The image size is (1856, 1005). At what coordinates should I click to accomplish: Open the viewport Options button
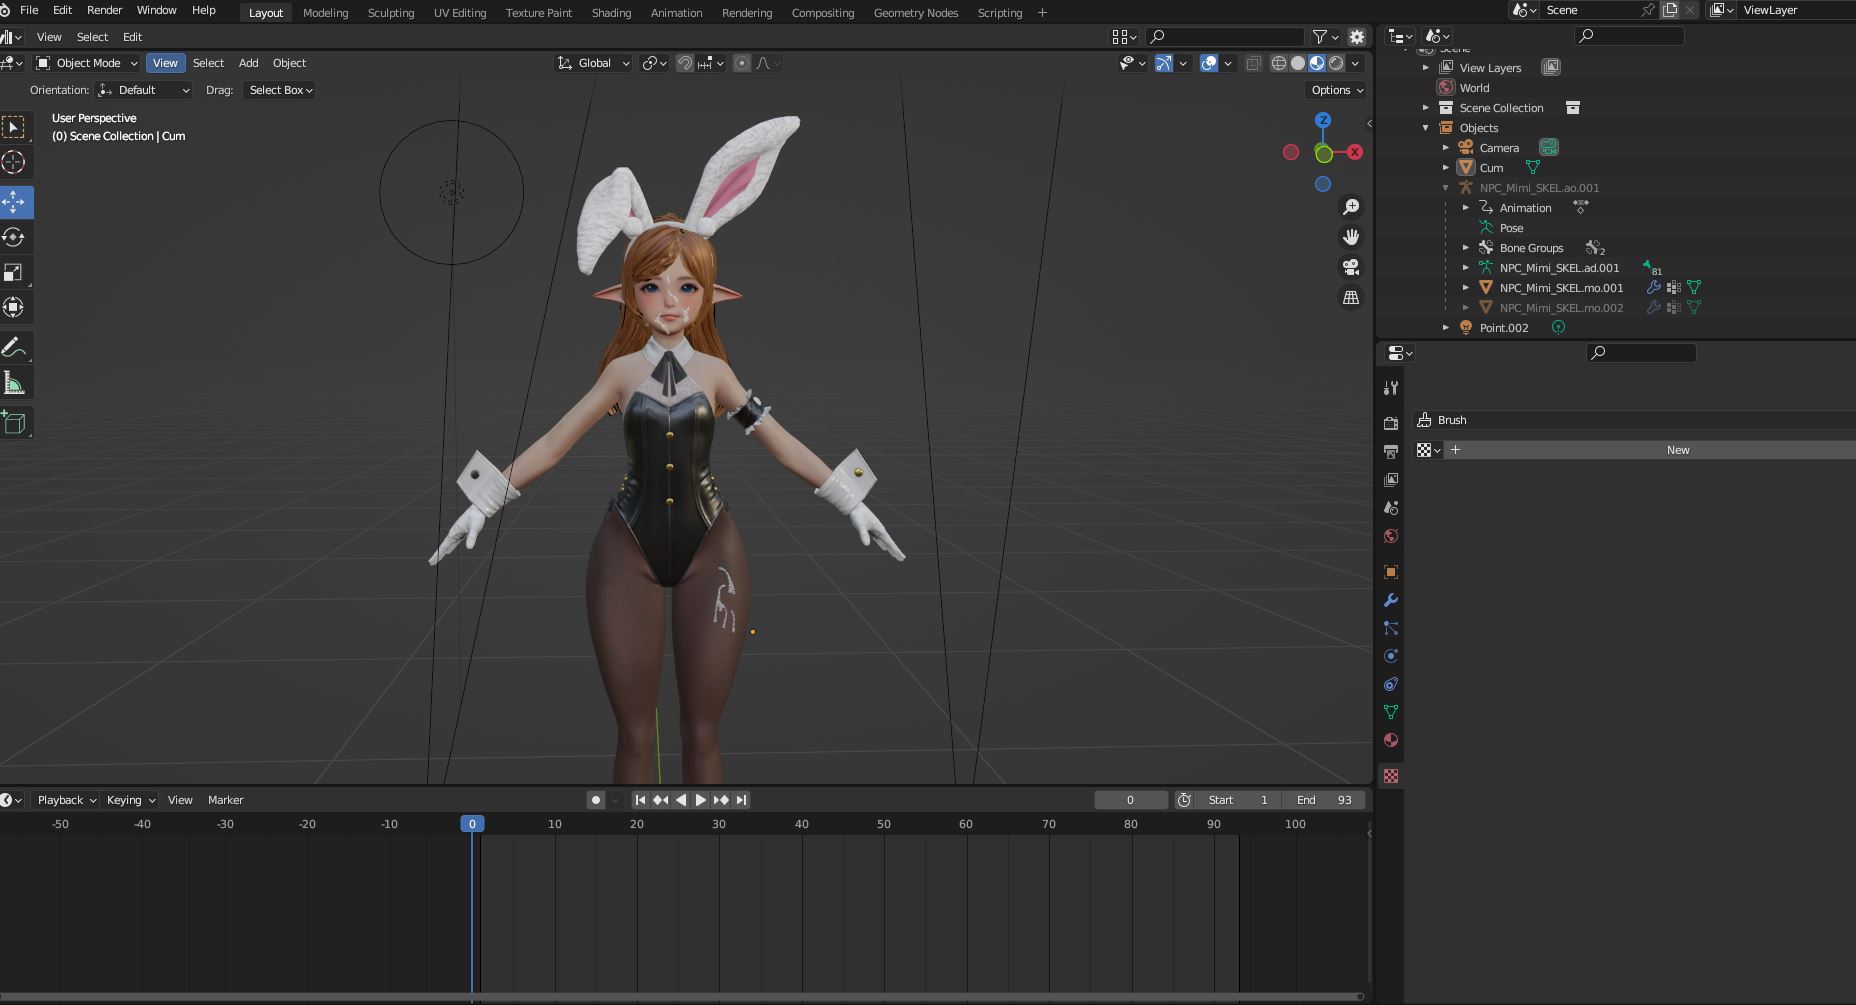1336,90
